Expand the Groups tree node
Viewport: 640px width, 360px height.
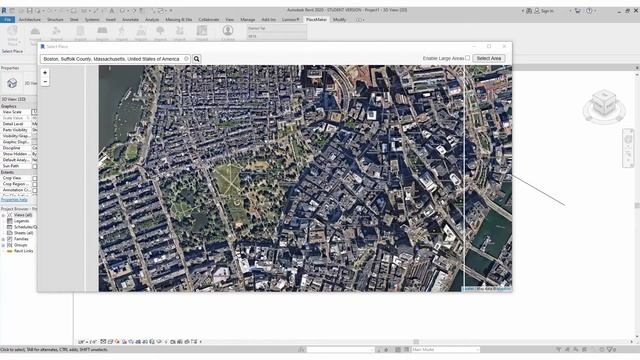pyautogui.click(x=4, y=245)
